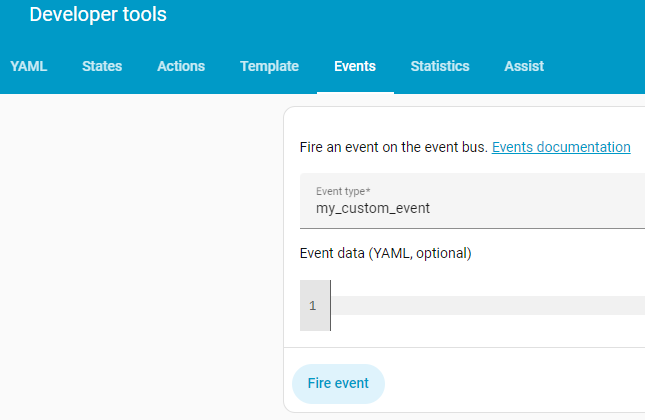Viewport: 645px width, 420px height.
Task: Open the Statistics tab
Action: click(x=440, y=66)
